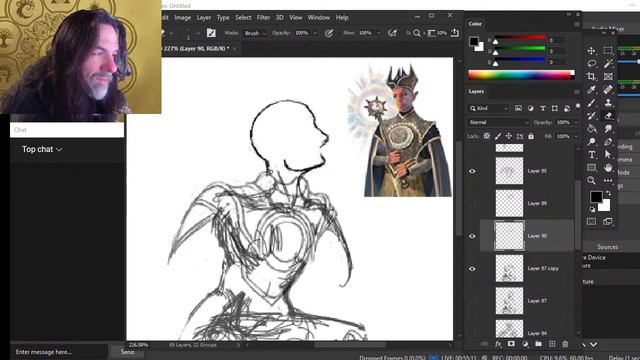Open the Layer menu

point(204,18)
